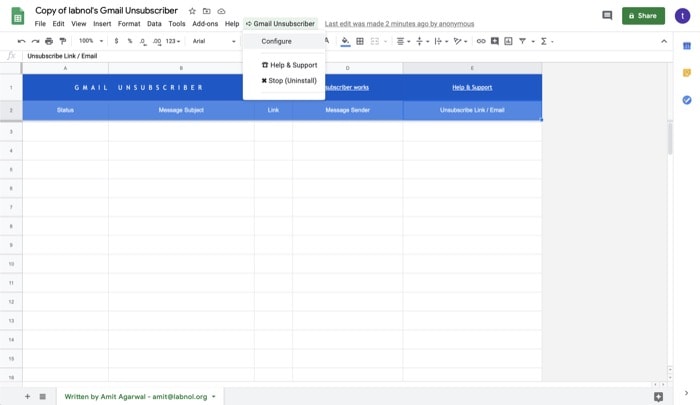Decrease decimal places
Viewport: 700px width, 405px height.
tap(142, 41)
